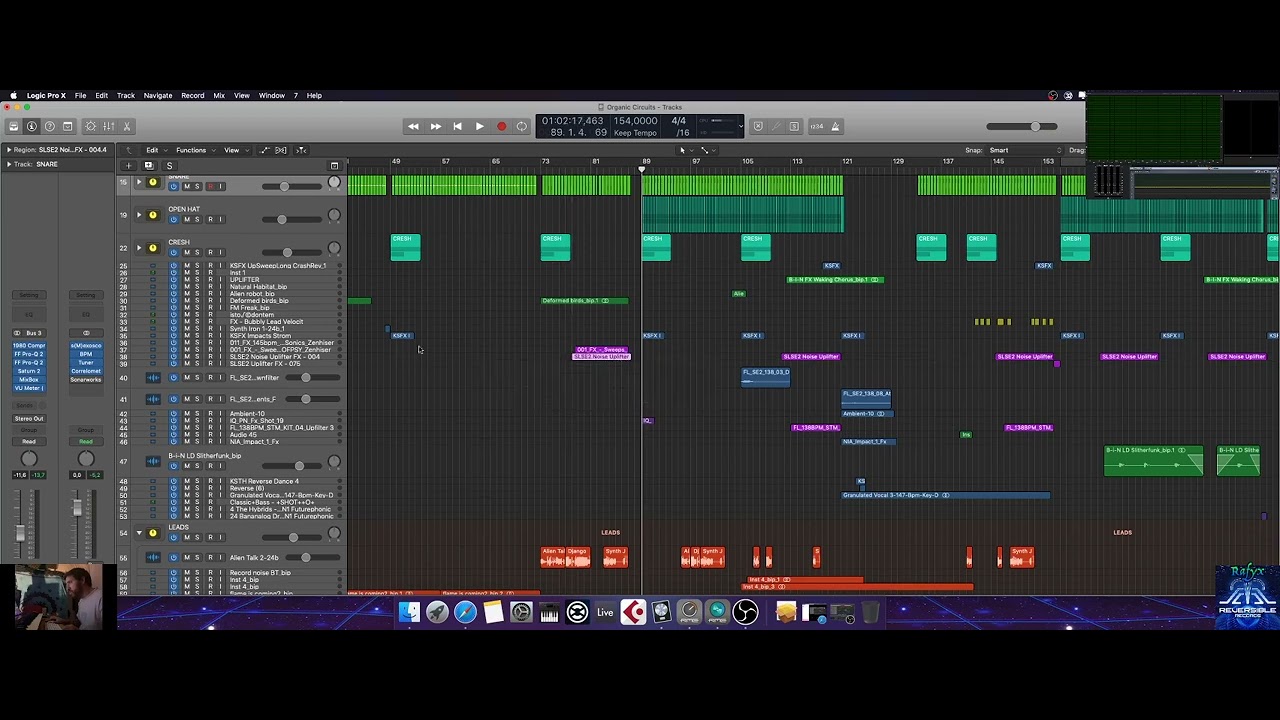Open the Window menu
This screenshot has height=720, width=1280.
pyautogui.click(x=272, y=96)
